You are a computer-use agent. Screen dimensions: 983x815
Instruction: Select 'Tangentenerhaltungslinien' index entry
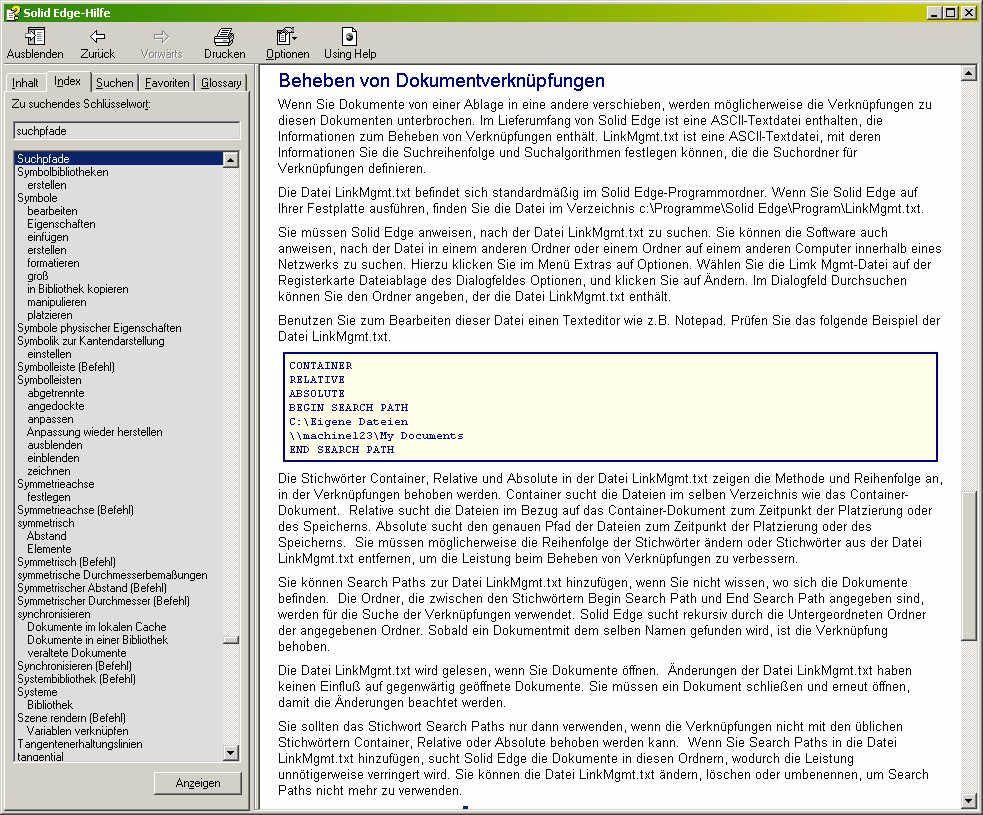(x=80, y=744)
